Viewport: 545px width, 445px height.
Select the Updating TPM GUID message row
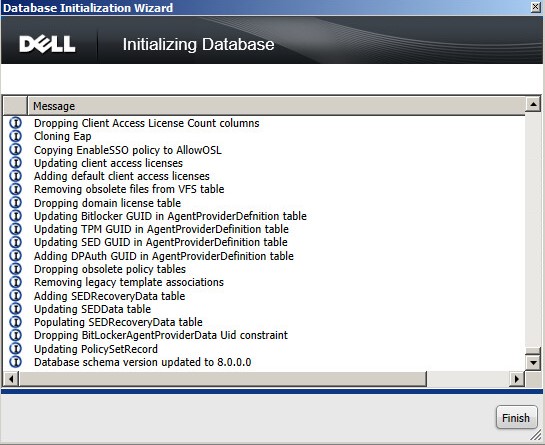(x=161, y=229)
